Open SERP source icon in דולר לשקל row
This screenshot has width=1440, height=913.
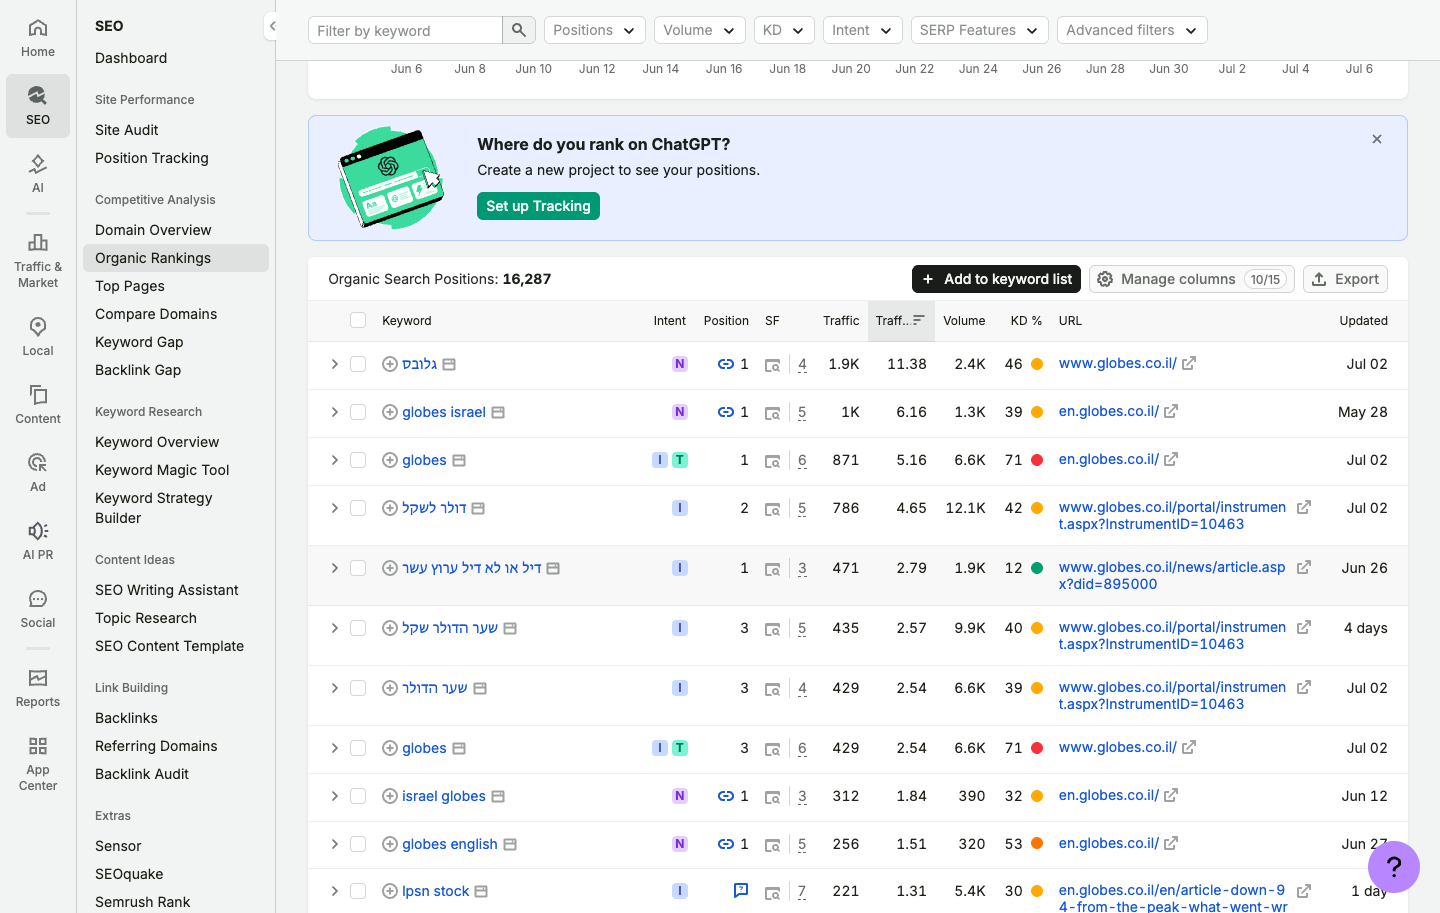(478, 508)
